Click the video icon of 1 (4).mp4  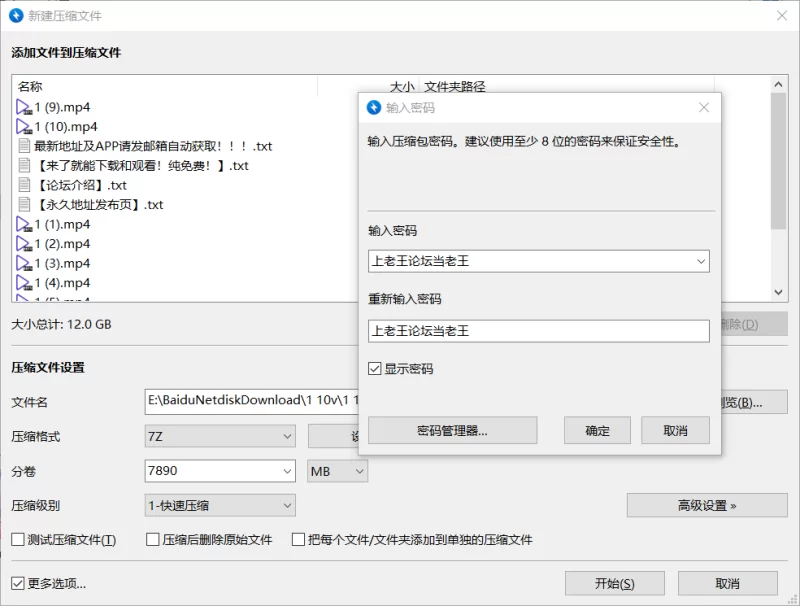[24, 282]
